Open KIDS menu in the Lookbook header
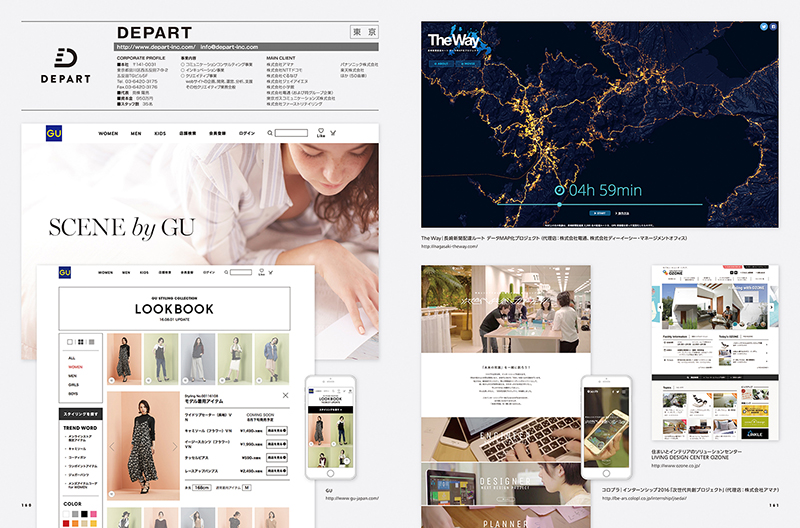The height and width of the screenshot is (528, 800). (144, 272)
